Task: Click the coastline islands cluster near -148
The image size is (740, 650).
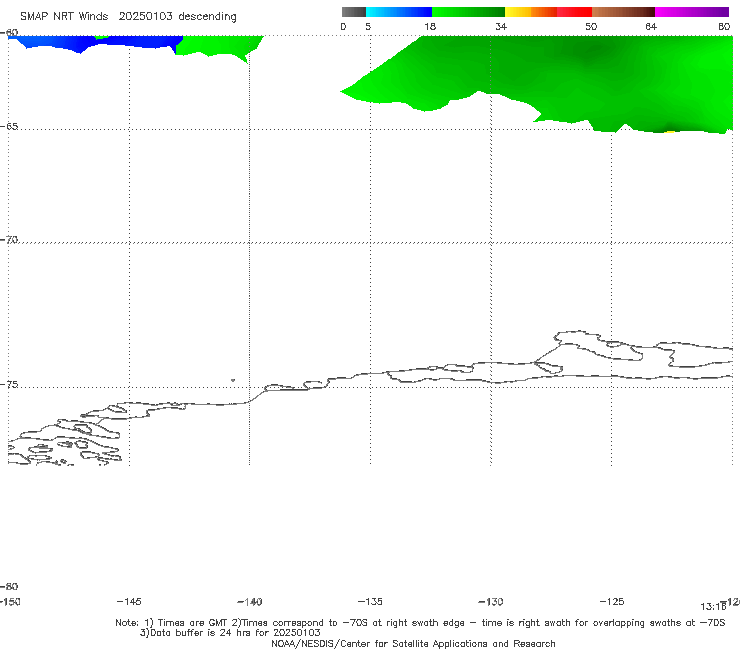Action: pyautogui.click(x=65, y=441)
